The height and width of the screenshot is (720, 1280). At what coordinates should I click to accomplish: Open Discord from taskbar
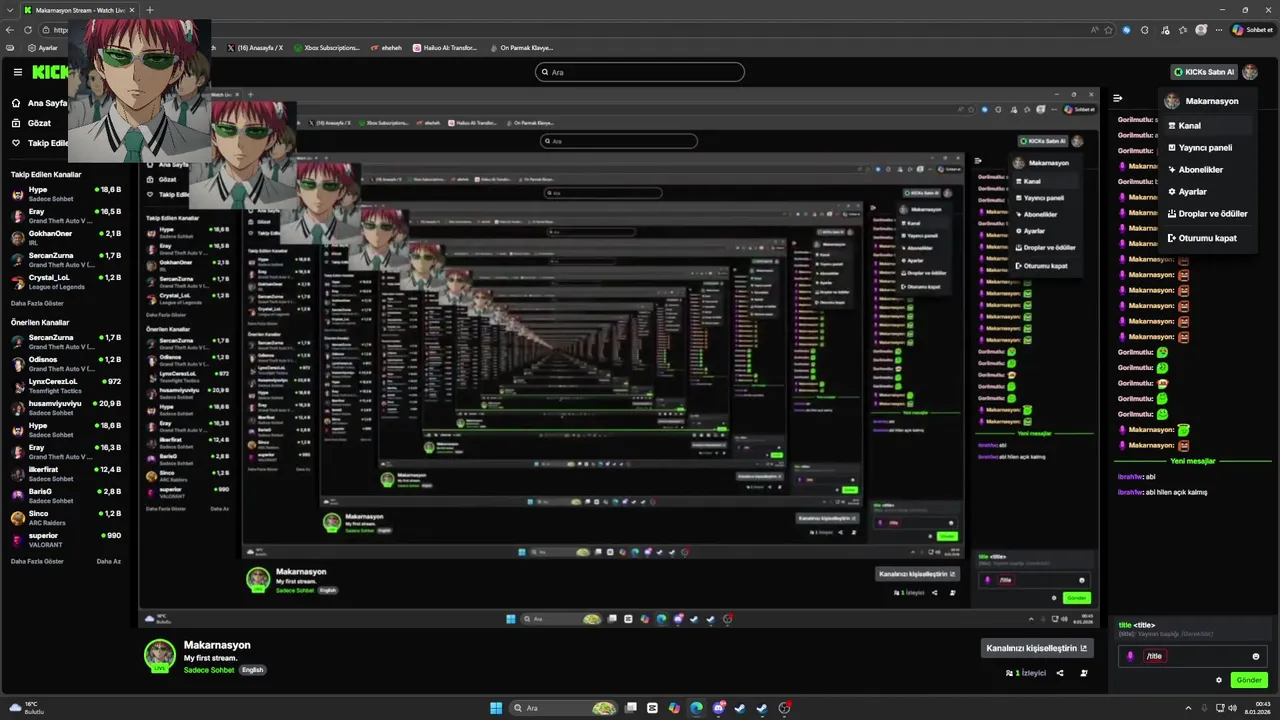point(718,708)
